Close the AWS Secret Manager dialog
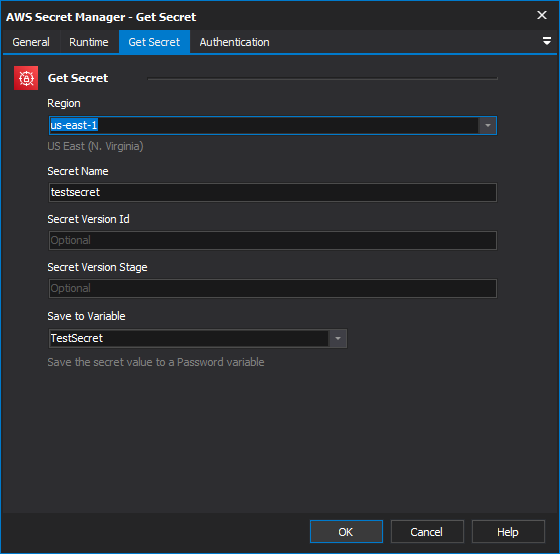Viewport: 560px width, 554px height. pyautogui.click(x=542, y=15)
